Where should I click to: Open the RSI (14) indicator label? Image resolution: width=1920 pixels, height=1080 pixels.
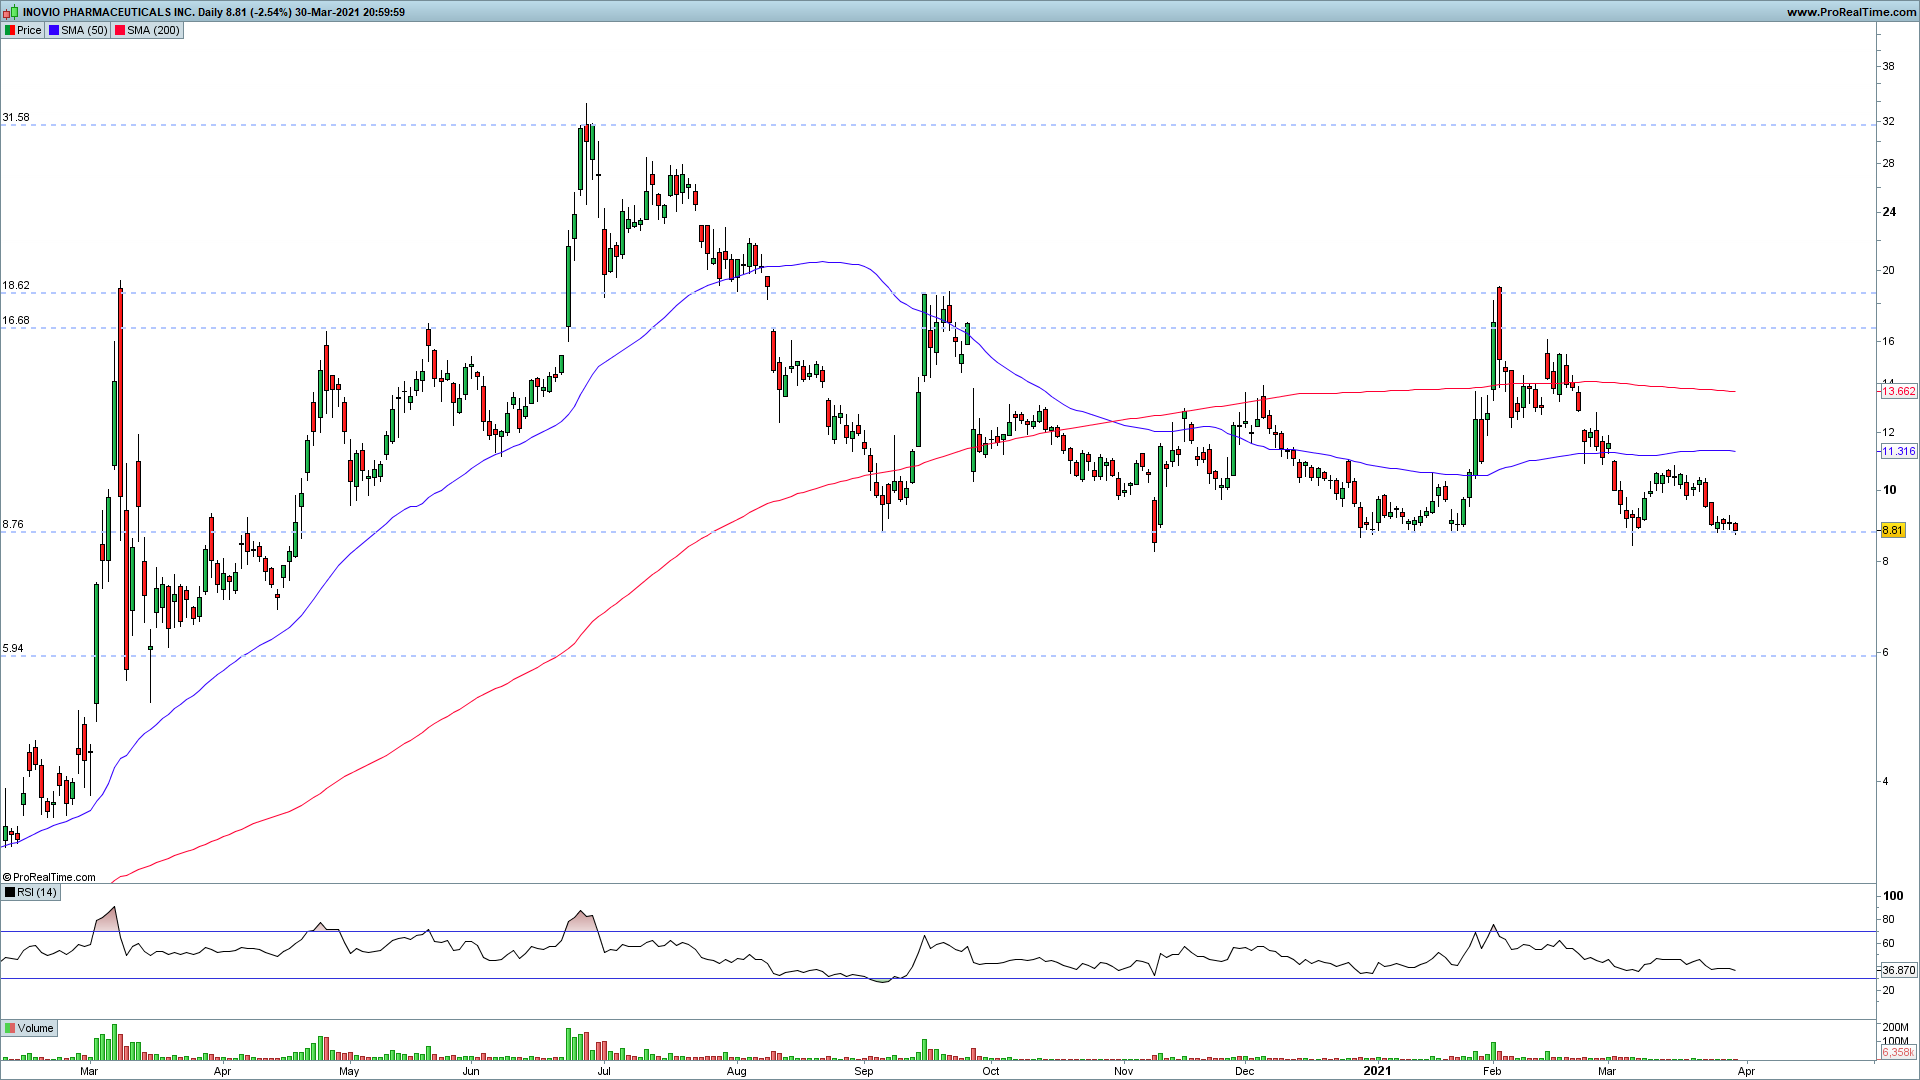(37, 892)
